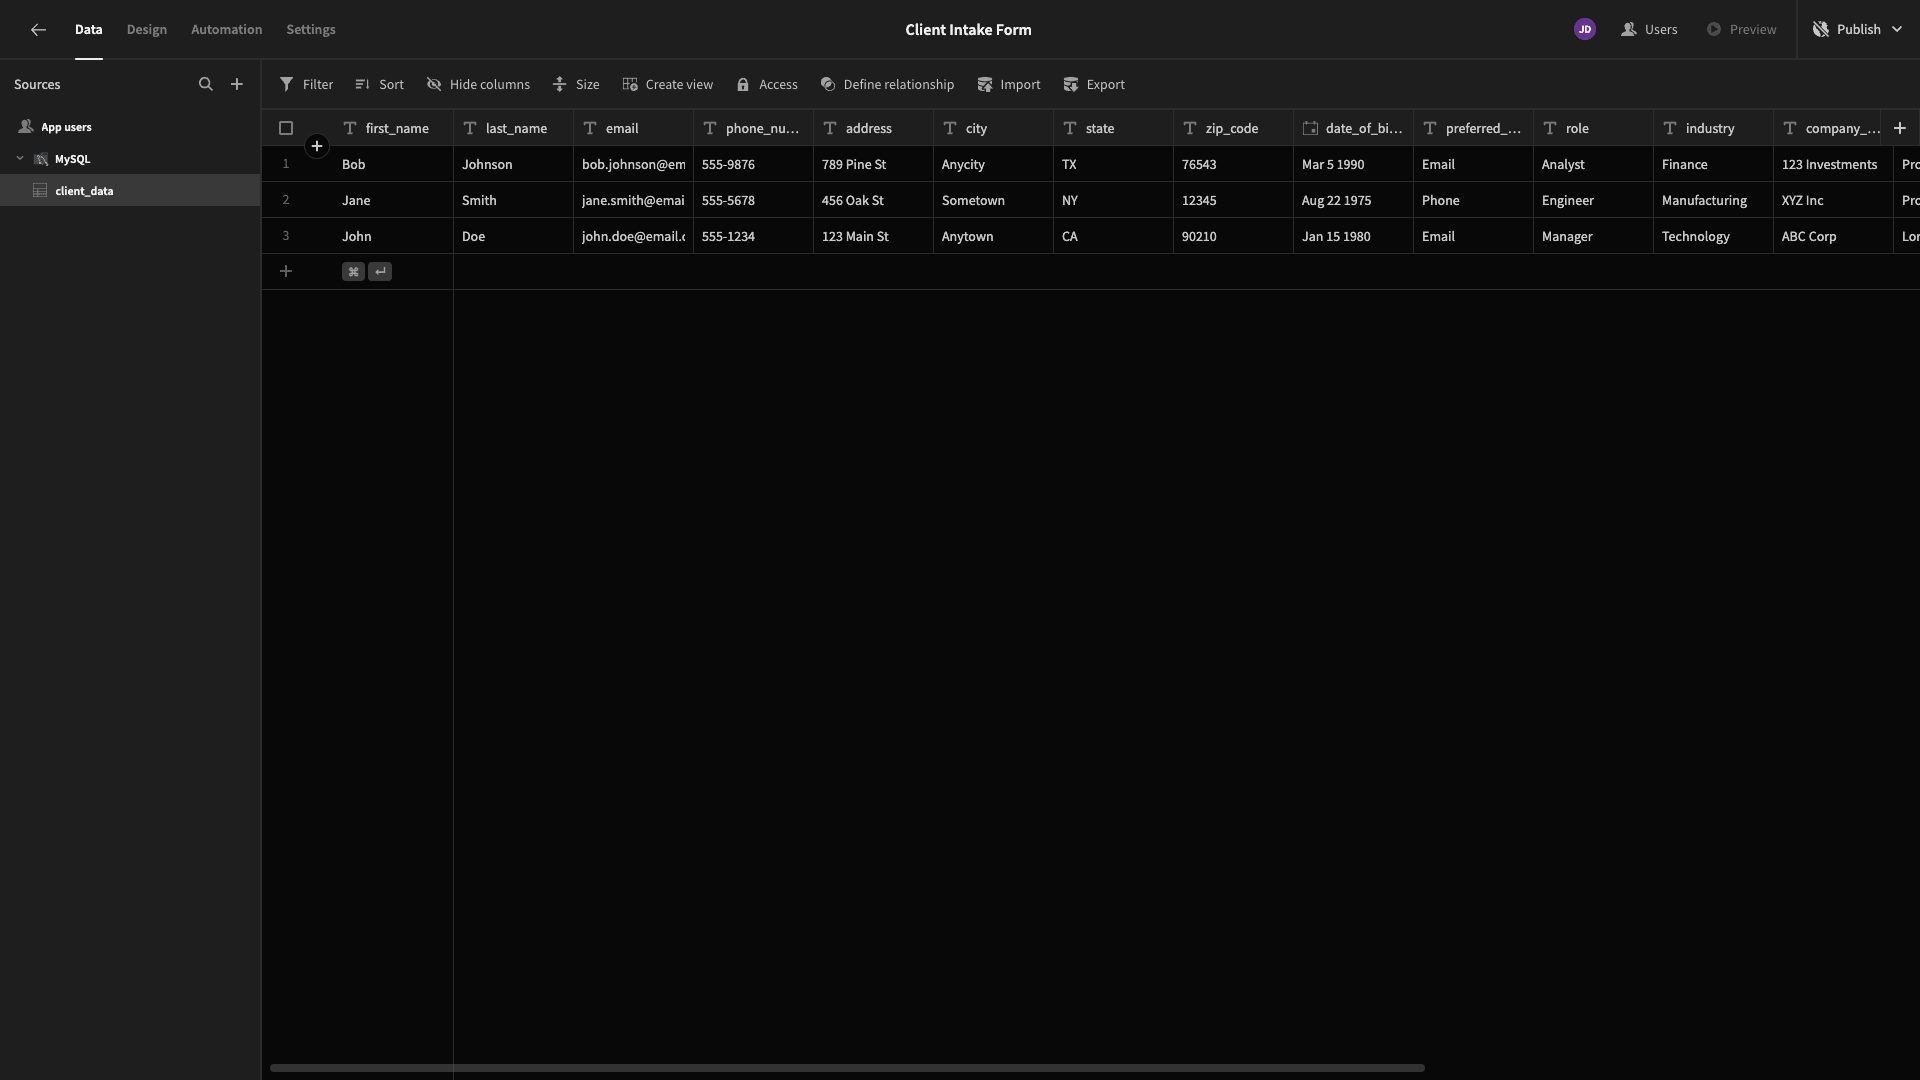1920x1080 pixels.
Task: Change row Size setting
Action: pos(576,85)
